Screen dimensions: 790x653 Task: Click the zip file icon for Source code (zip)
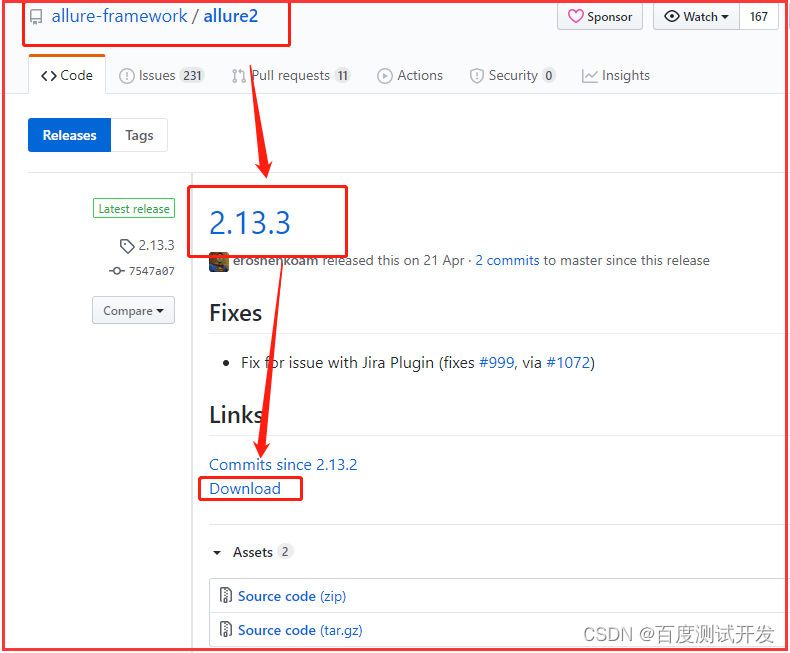pos(226,595)
